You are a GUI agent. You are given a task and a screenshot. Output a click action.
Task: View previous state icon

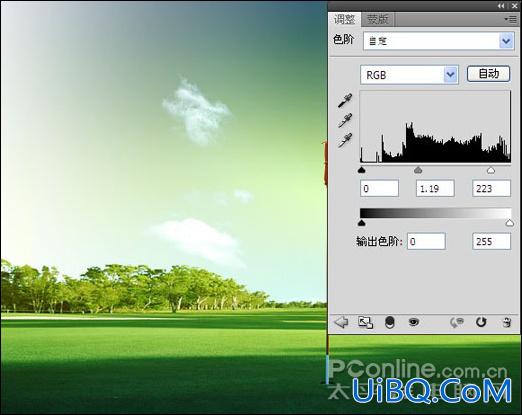(457, 322)
